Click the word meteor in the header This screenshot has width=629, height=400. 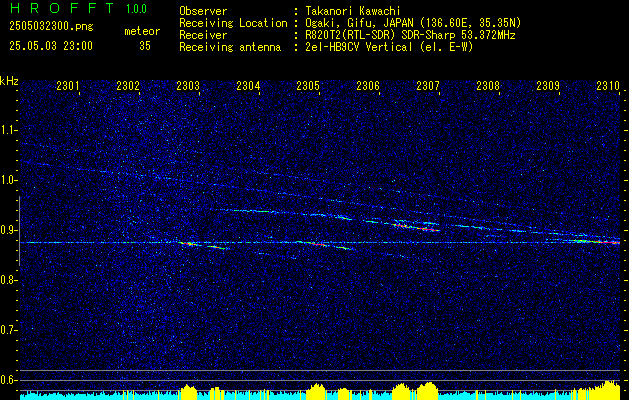142,31
